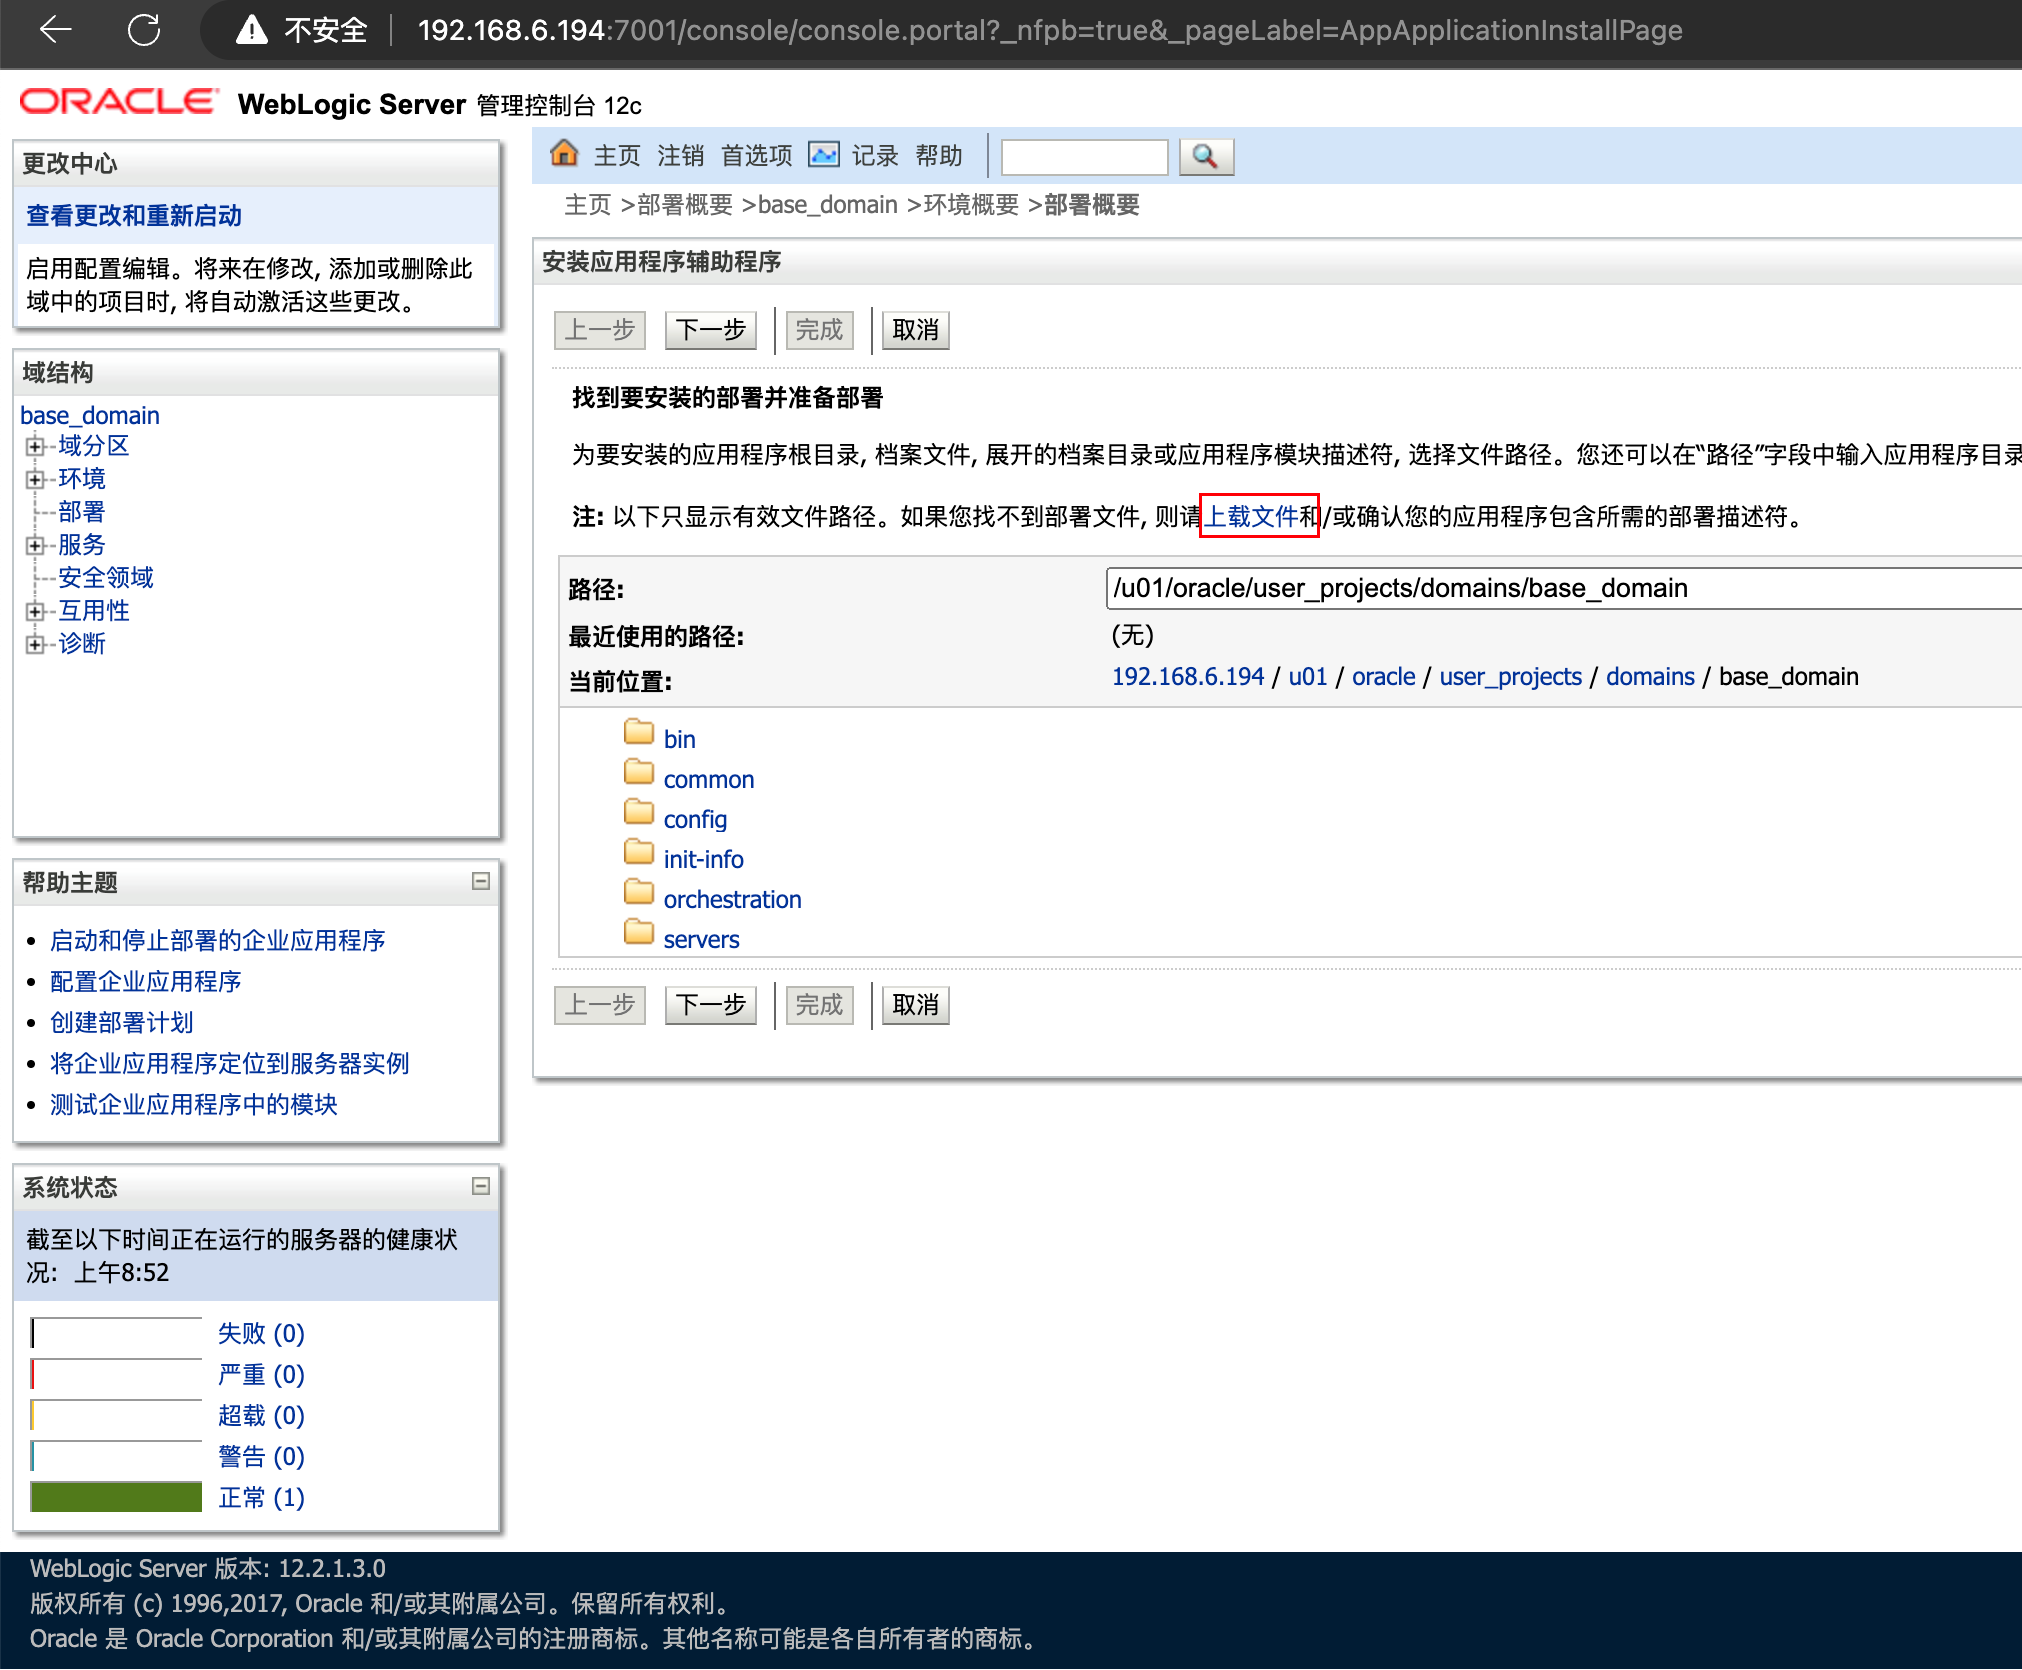Click the green 正常 status bar

pos(116,1497)
